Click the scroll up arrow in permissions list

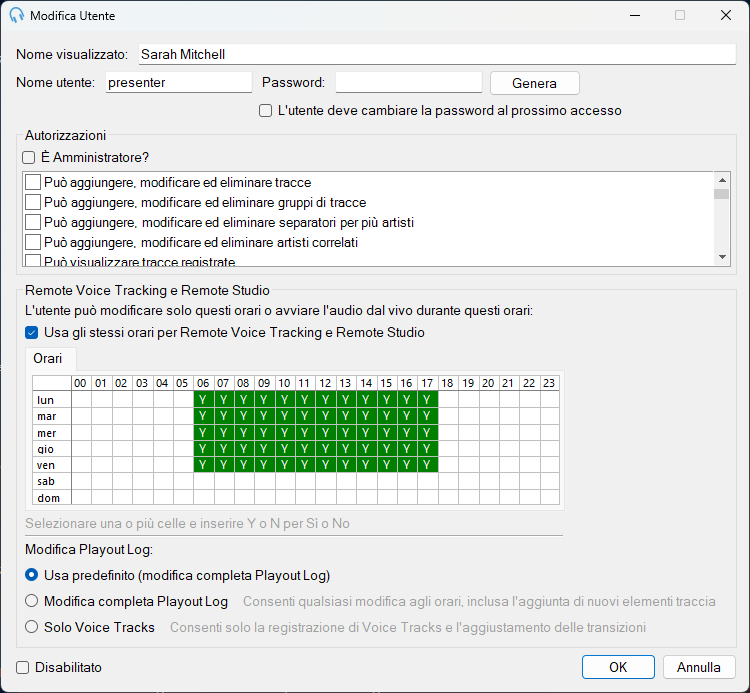coord(722,180)
